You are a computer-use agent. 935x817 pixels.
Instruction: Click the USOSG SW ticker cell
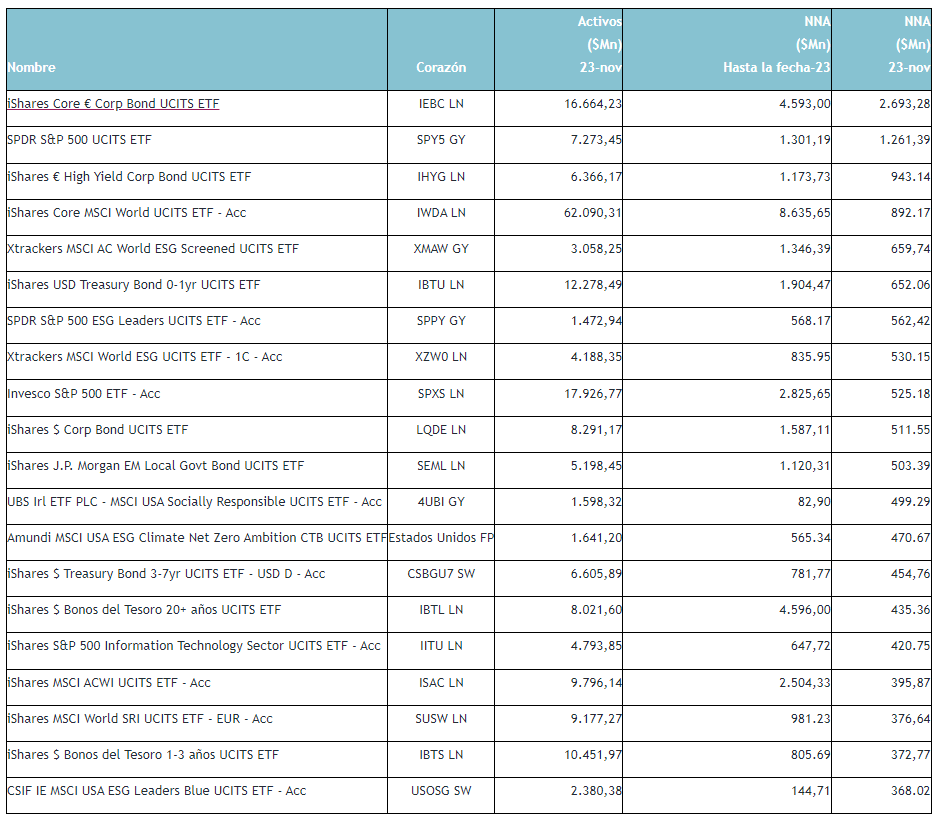441,791
